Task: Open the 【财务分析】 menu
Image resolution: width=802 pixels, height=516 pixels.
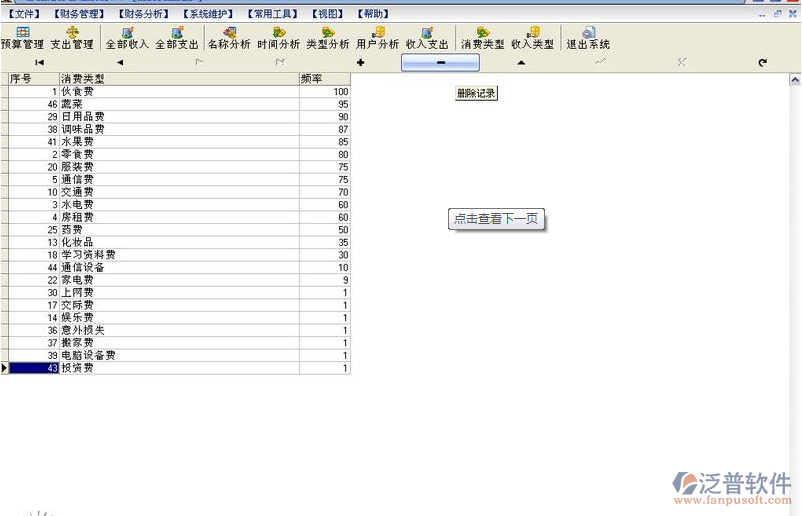Action: pos(142,14)
